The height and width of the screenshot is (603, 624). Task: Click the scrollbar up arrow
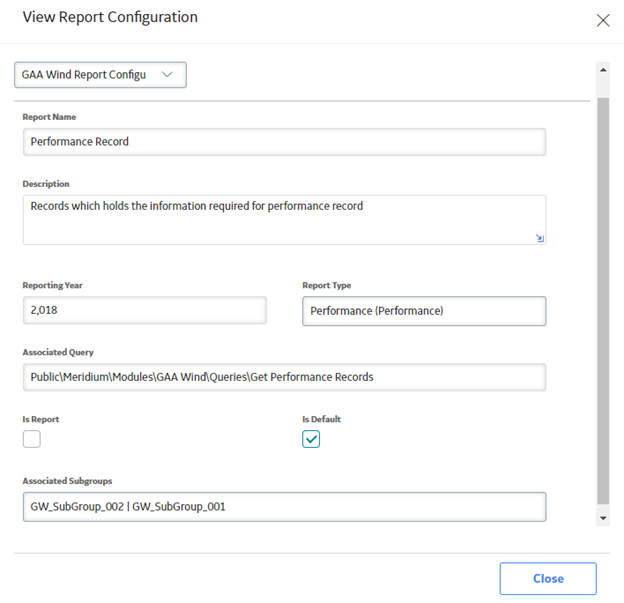(603, 70)
